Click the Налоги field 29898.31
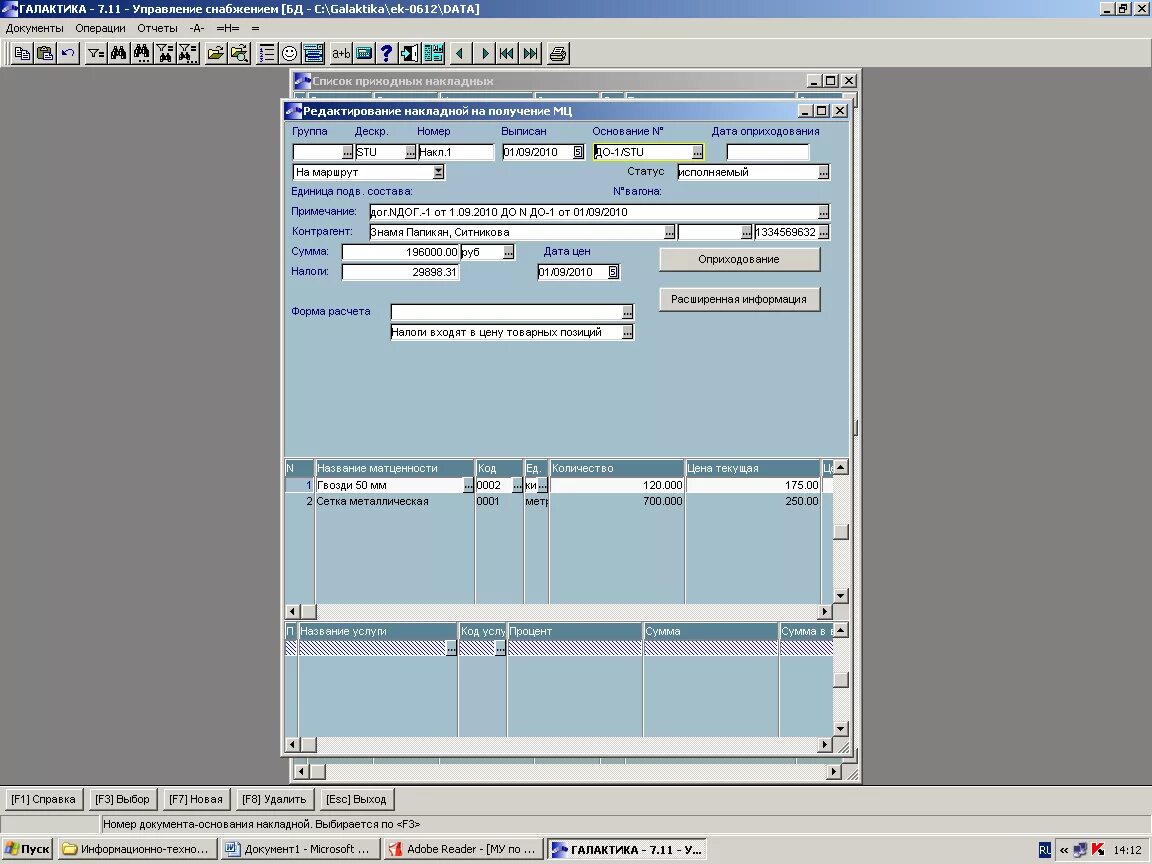Viewport: 1152px width, 864px height. [400, 272]
